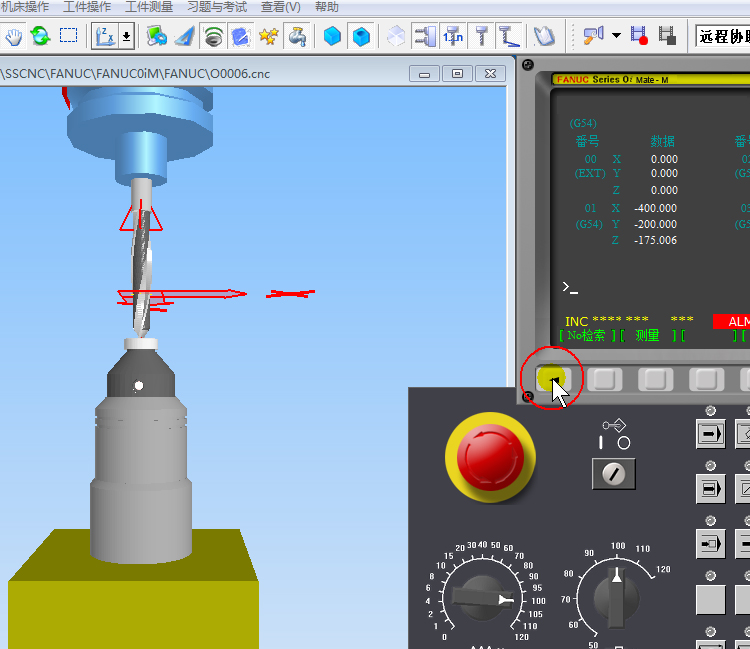Open the 帮助 menu
This screenshot has height=649, width=750.
tap(327, 7)
